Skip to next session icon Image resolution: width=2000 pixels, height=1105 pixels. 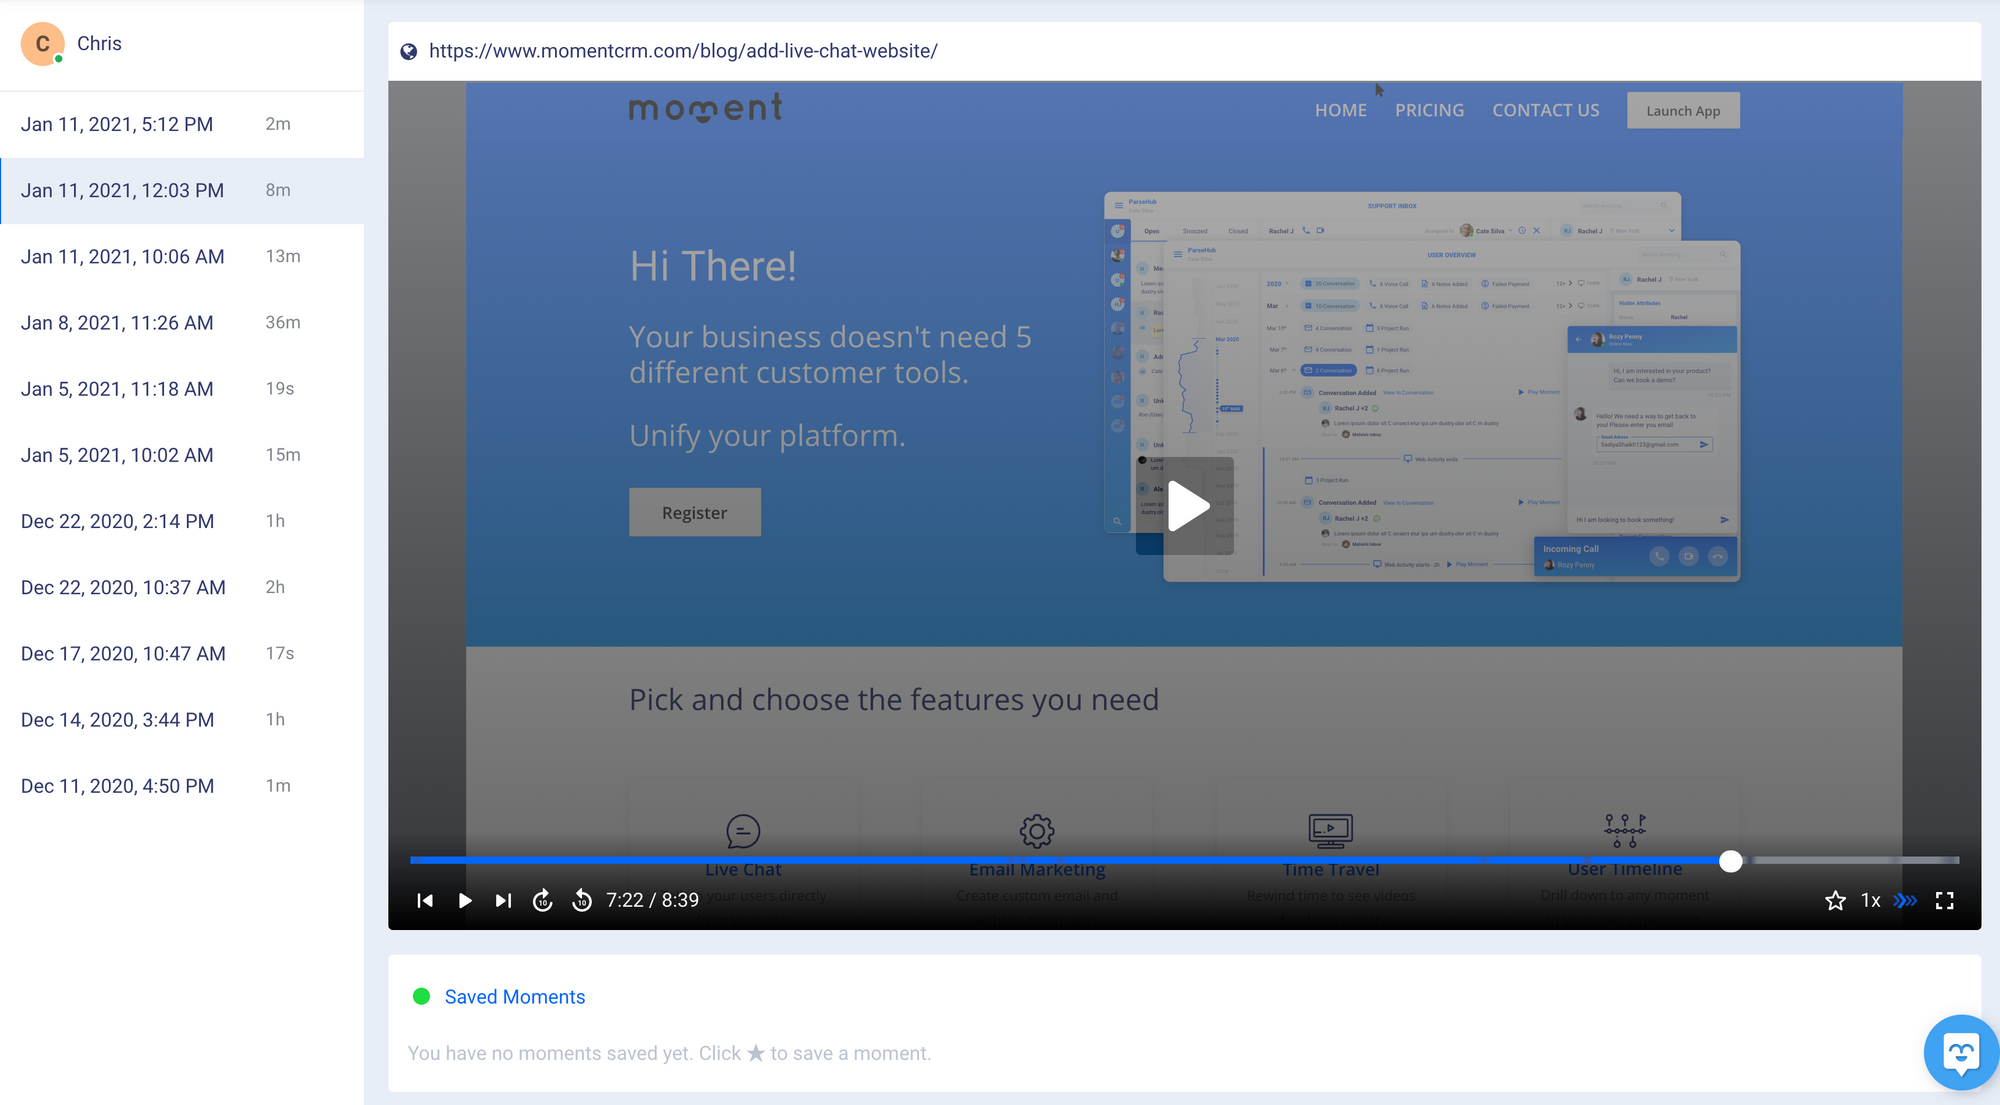point(503,901)
